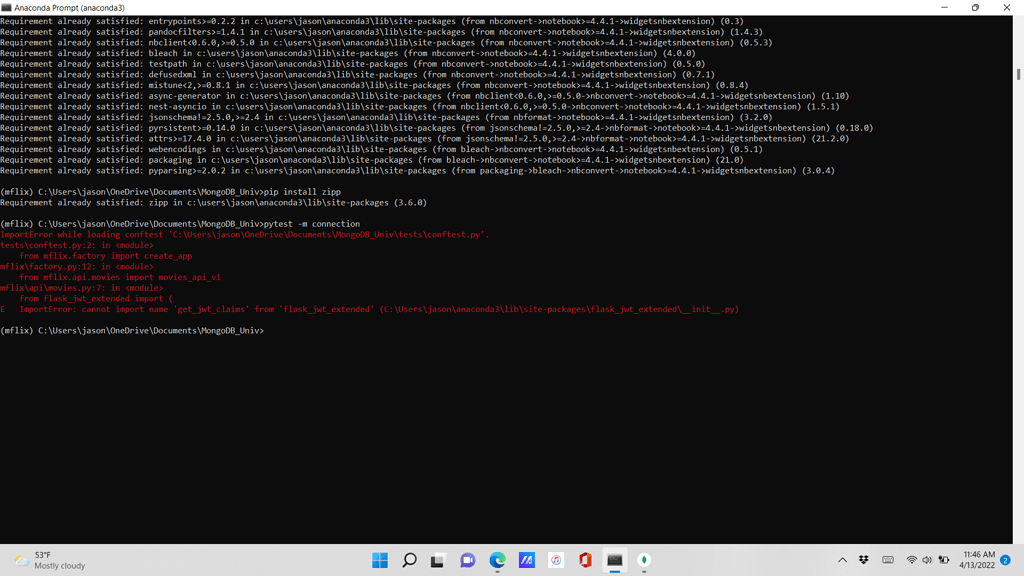Launch Microsoft Edge from the taskbar

[496, 560]
